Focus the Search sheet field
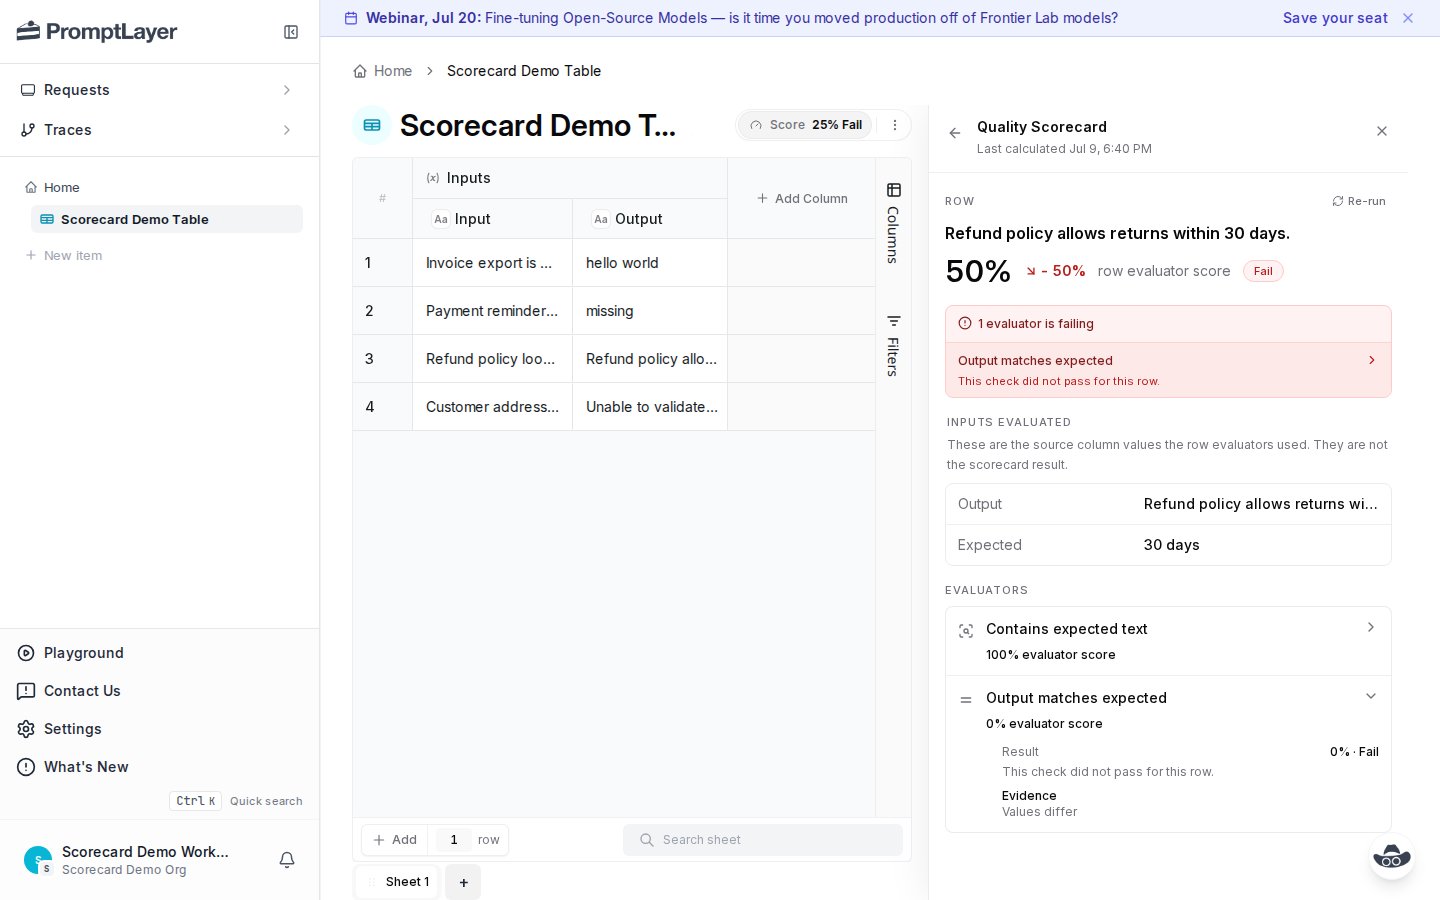 [763, 840]
